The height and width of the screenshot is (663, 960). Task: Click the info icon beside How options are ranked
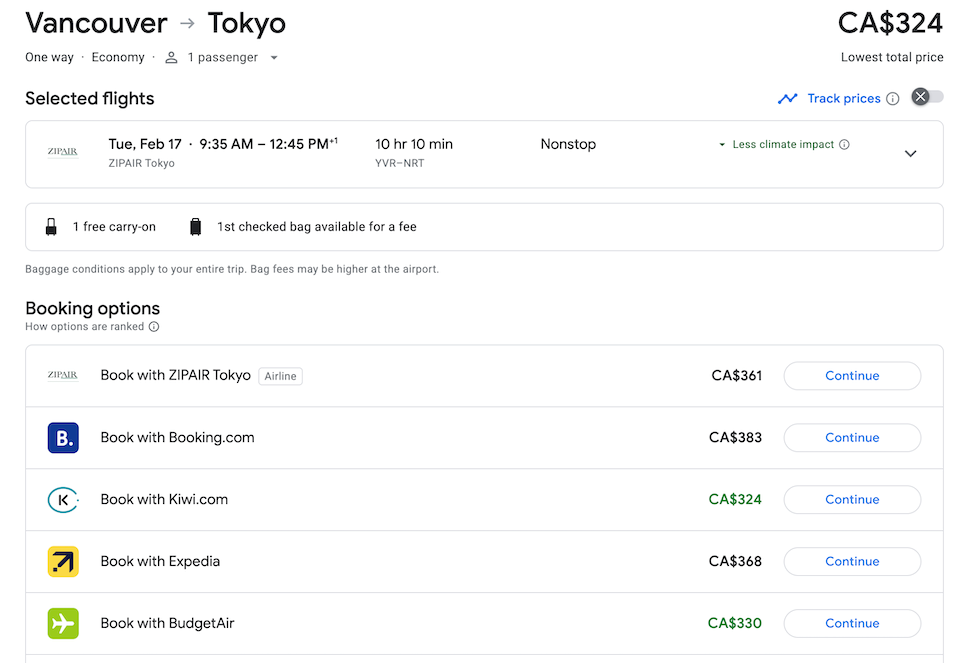[x=154, y=327]
